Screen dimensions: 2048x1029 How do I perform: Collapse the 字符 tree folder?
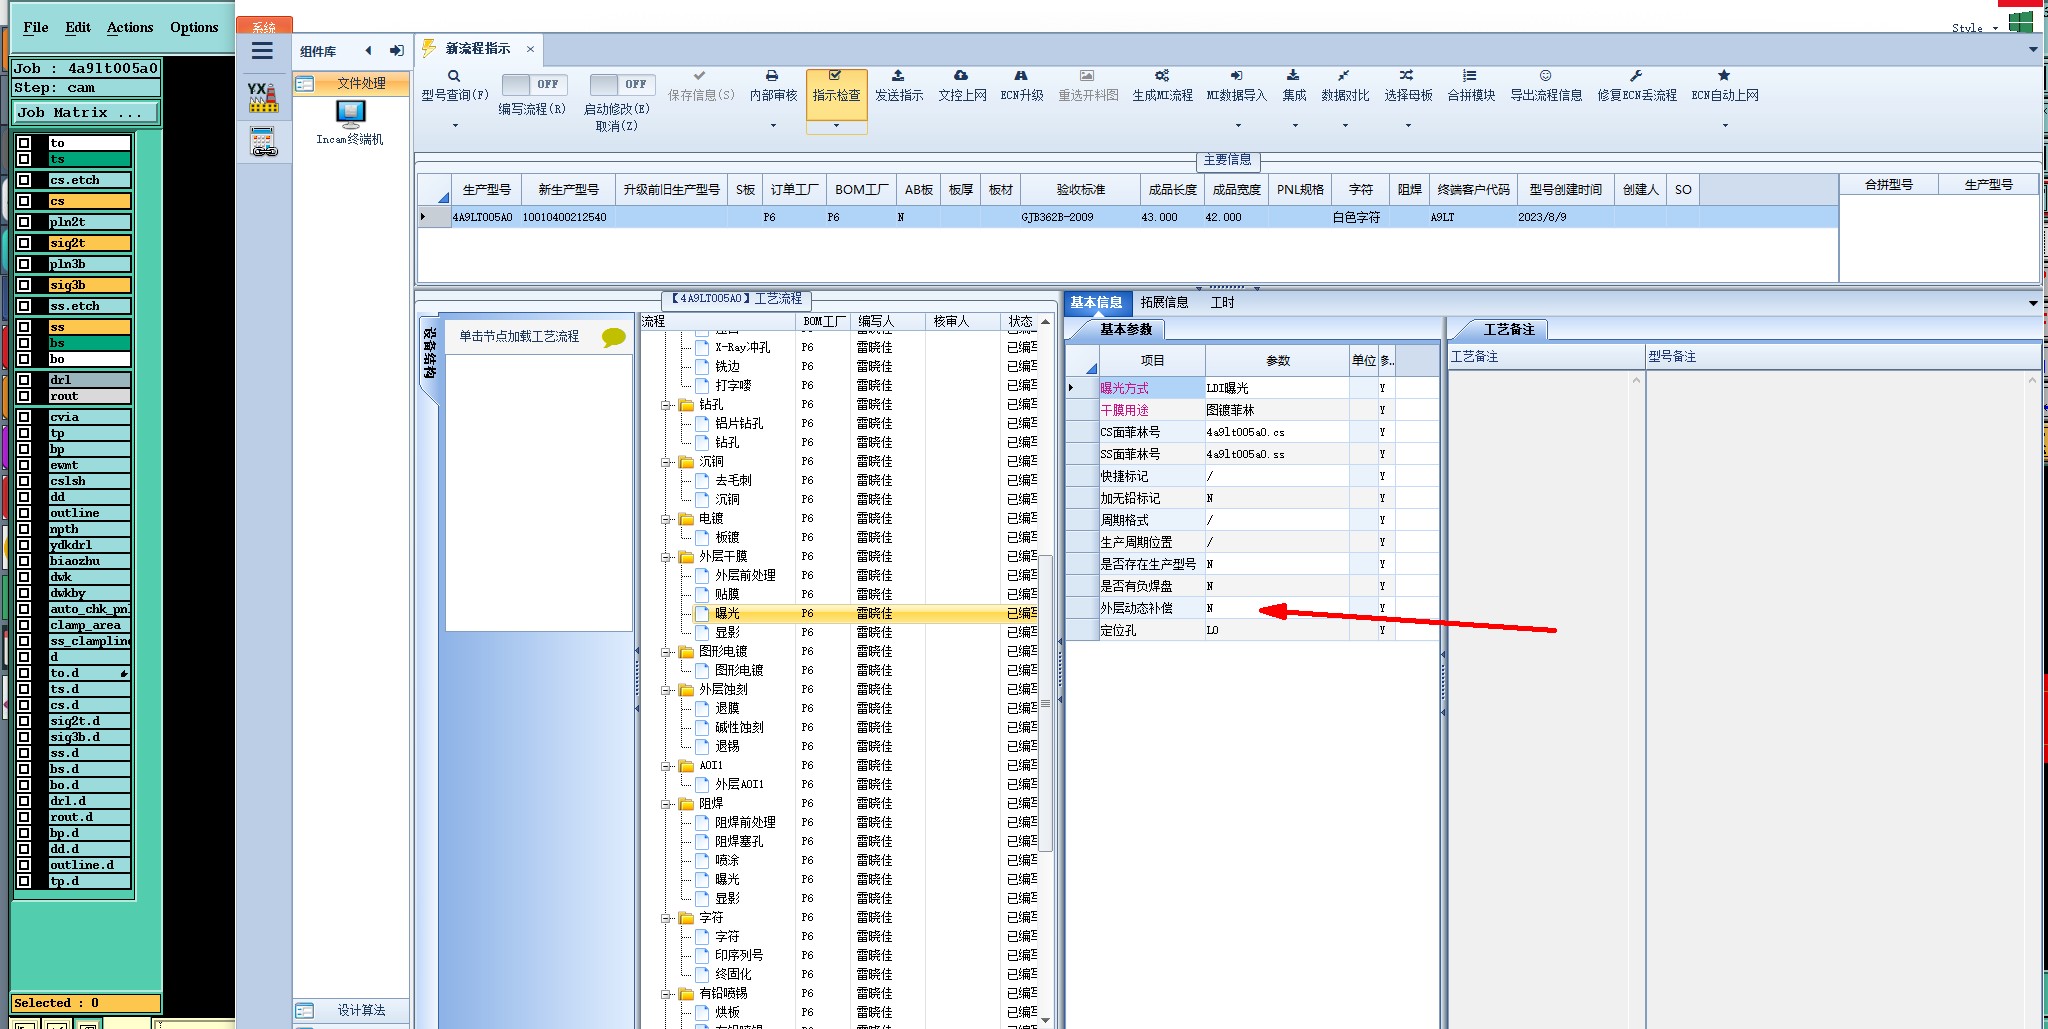pyautogui.click(x=666, y=918)
